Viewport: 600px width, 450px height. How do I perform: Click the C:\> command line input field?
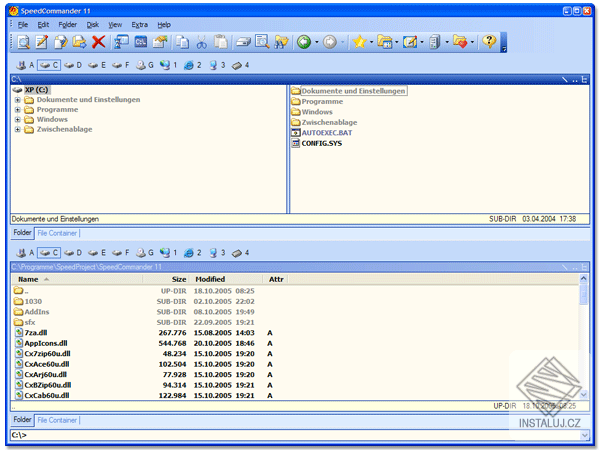pyautogui.click(x=295, y=435)
